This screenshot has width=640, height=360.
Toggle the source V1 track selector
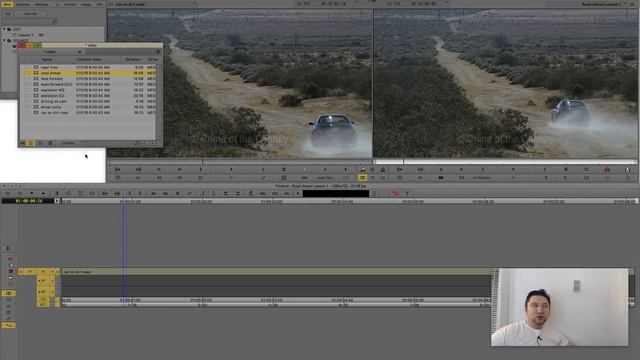[x=29, y=271]
